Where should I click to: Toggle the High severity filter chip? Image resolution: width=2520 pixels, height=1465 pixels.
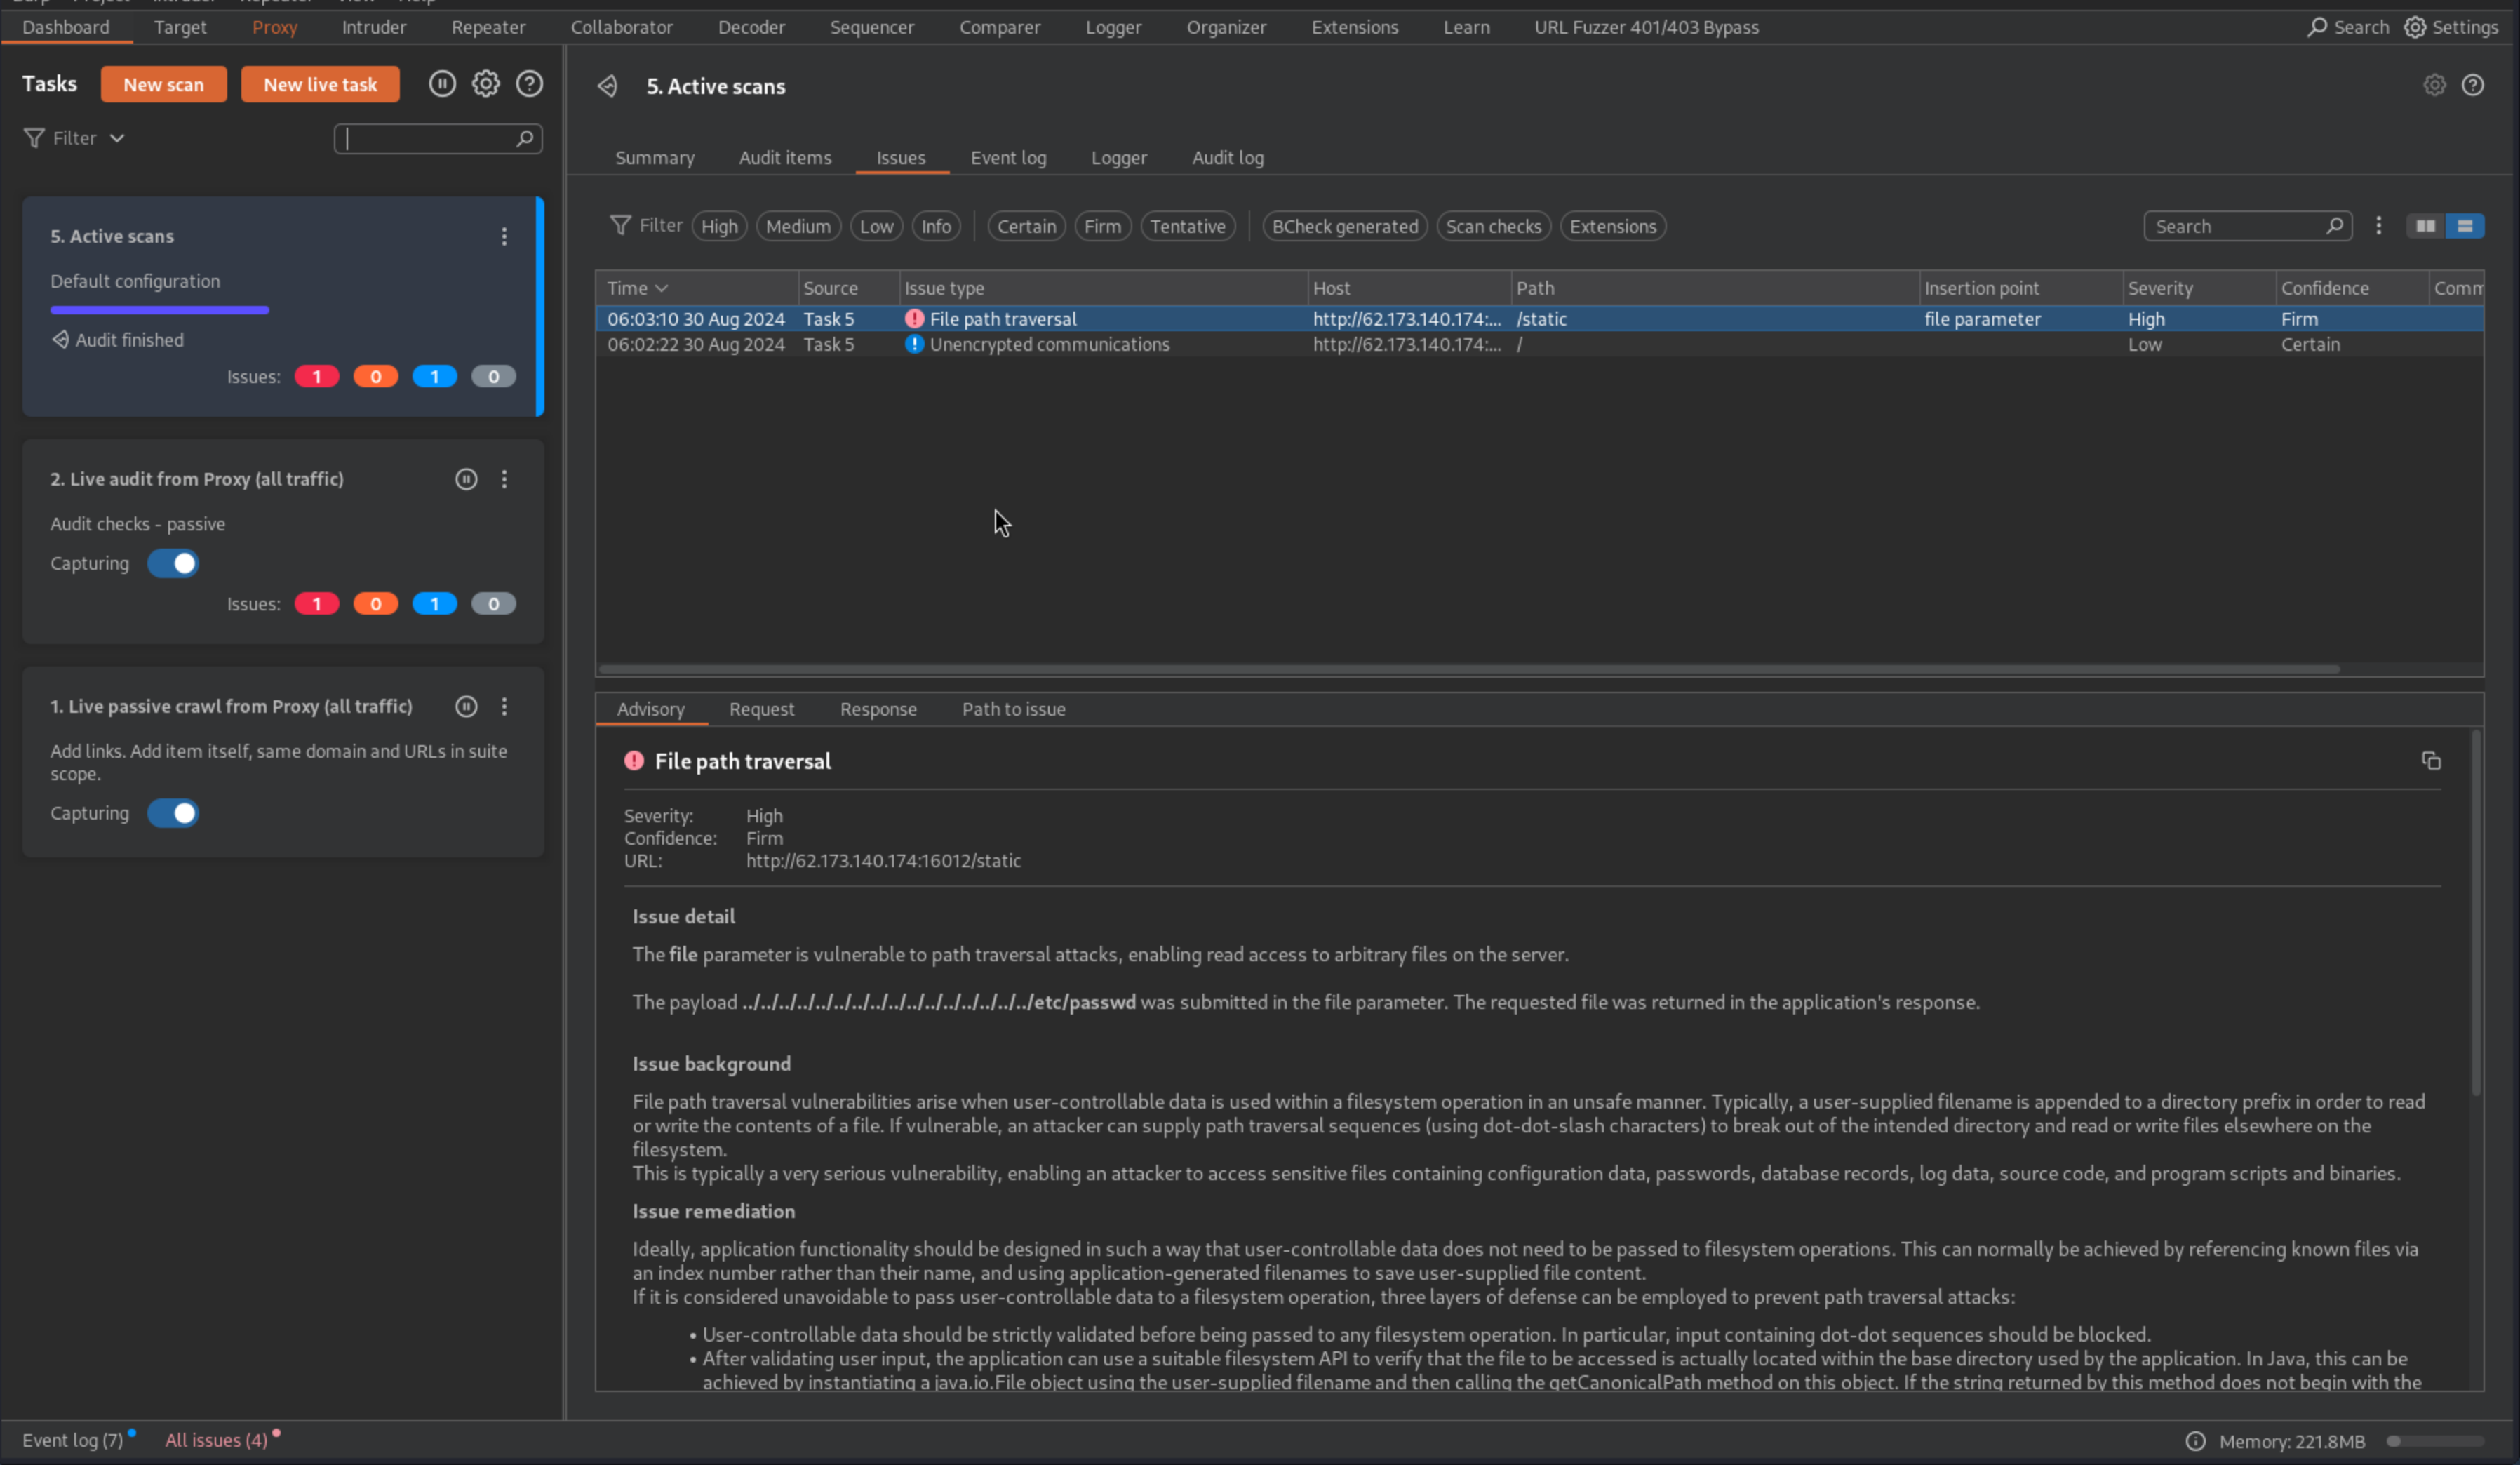click(719, 226)
